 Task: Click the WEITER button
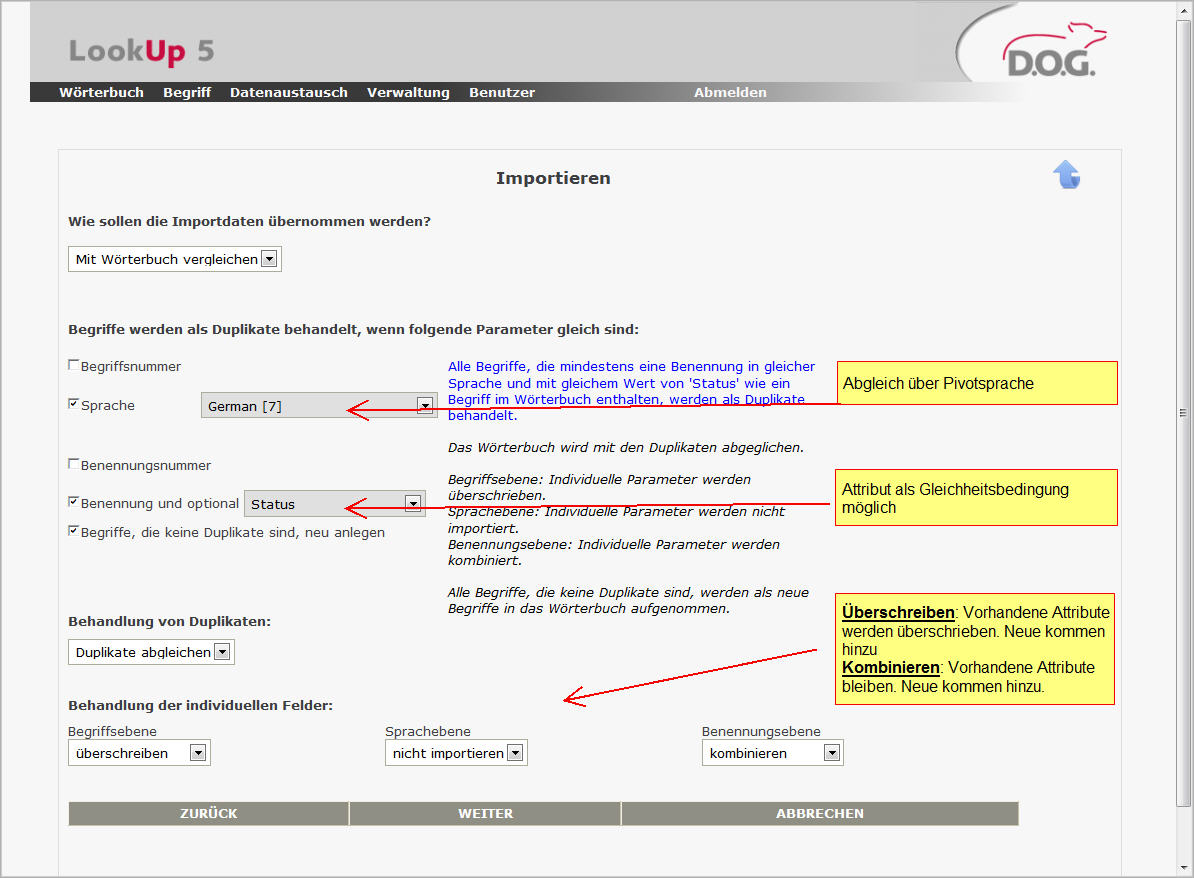[485, 813]
